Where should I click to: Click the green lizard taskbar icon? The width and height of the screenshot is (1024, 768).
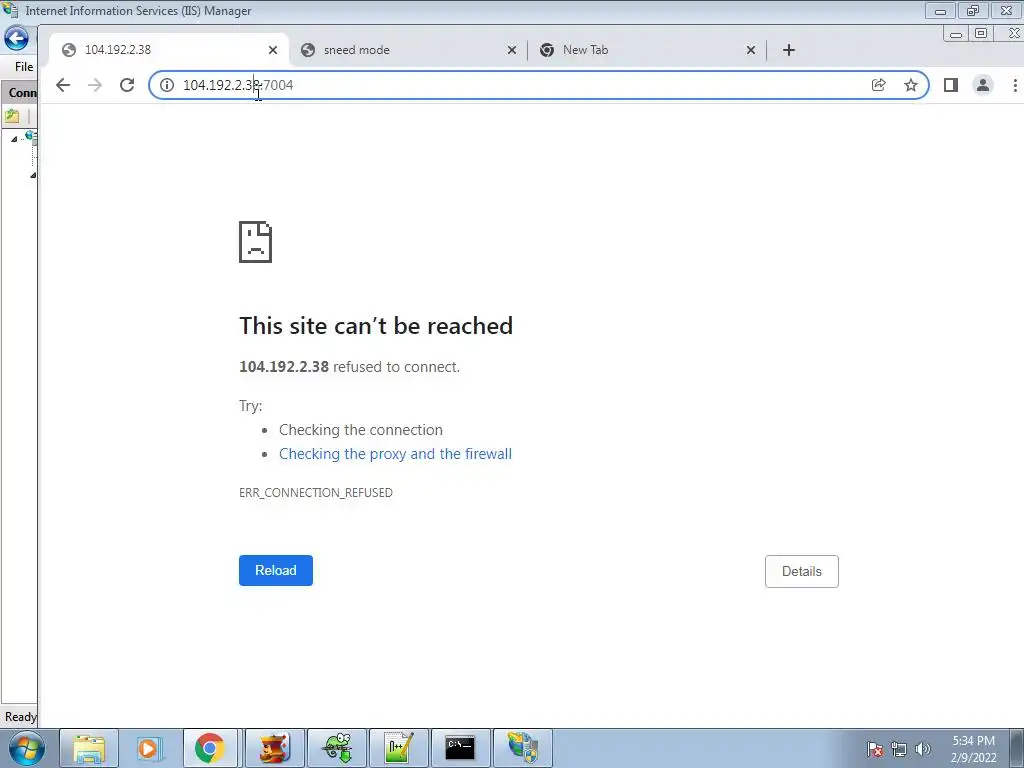click(337, 748)
